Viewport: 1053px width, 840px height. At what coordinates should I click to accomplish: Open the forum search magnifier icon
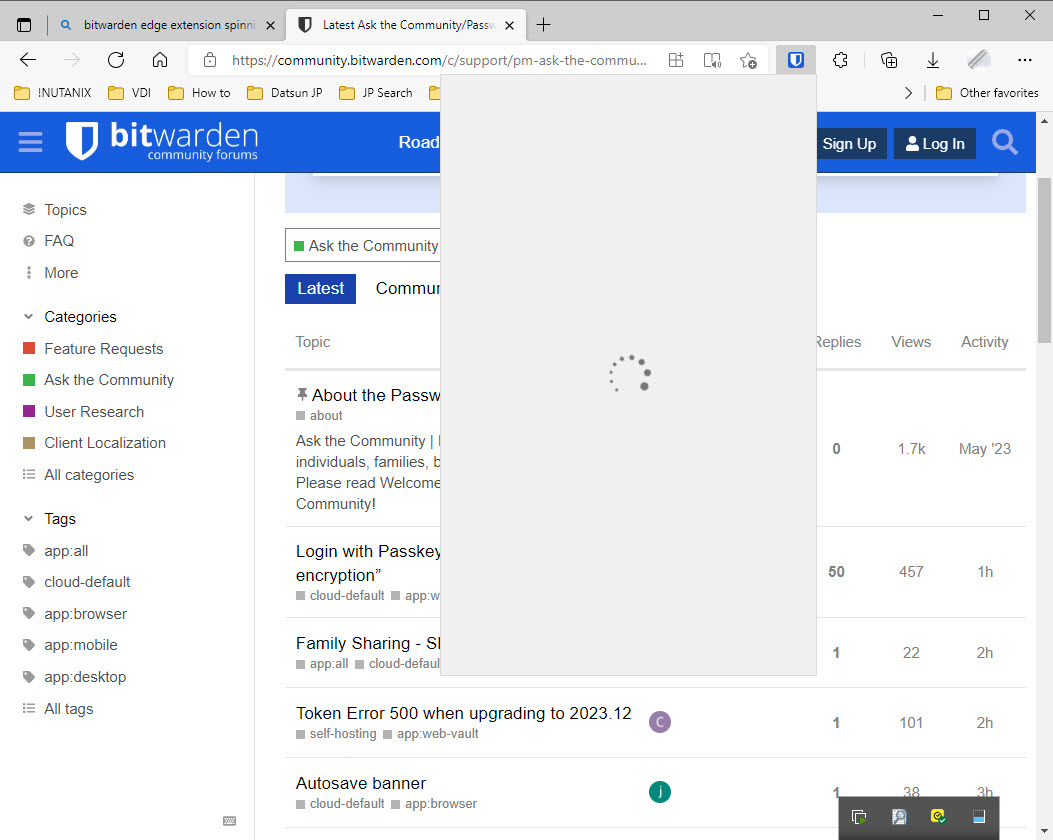[x=1005, y=142]
